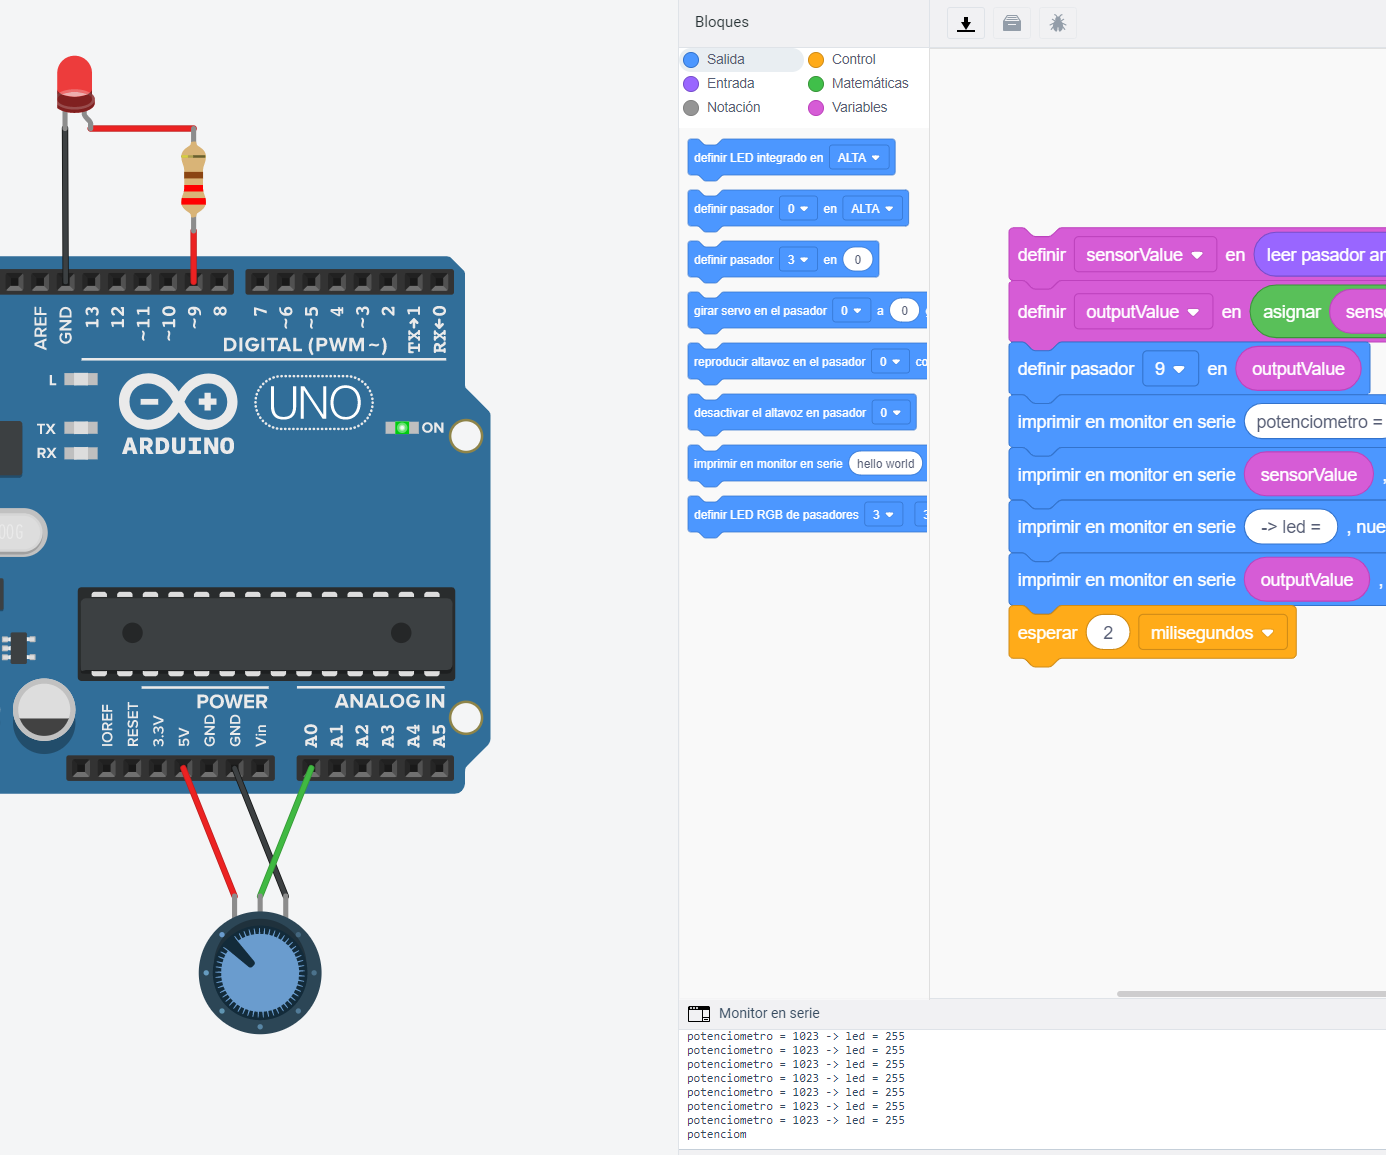Open pin dropdown in reproducir altavoz block

890,362
